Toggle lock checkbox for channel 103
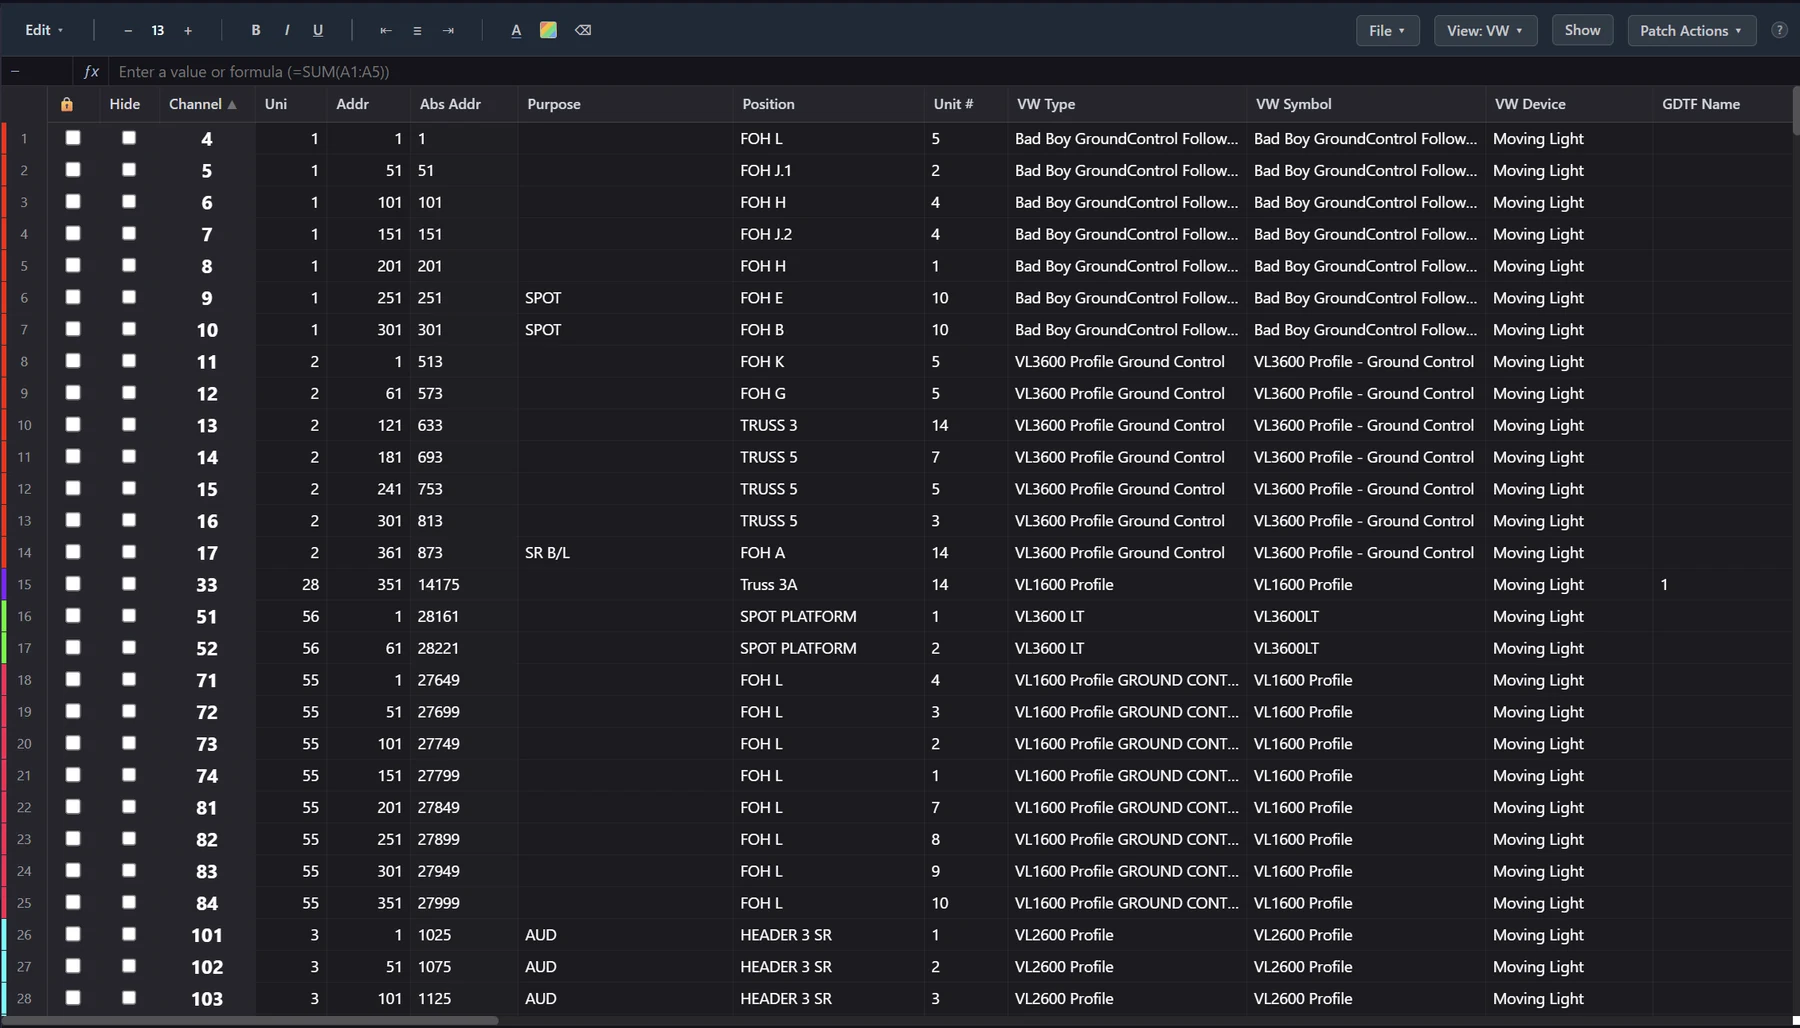 click(73, 998)
